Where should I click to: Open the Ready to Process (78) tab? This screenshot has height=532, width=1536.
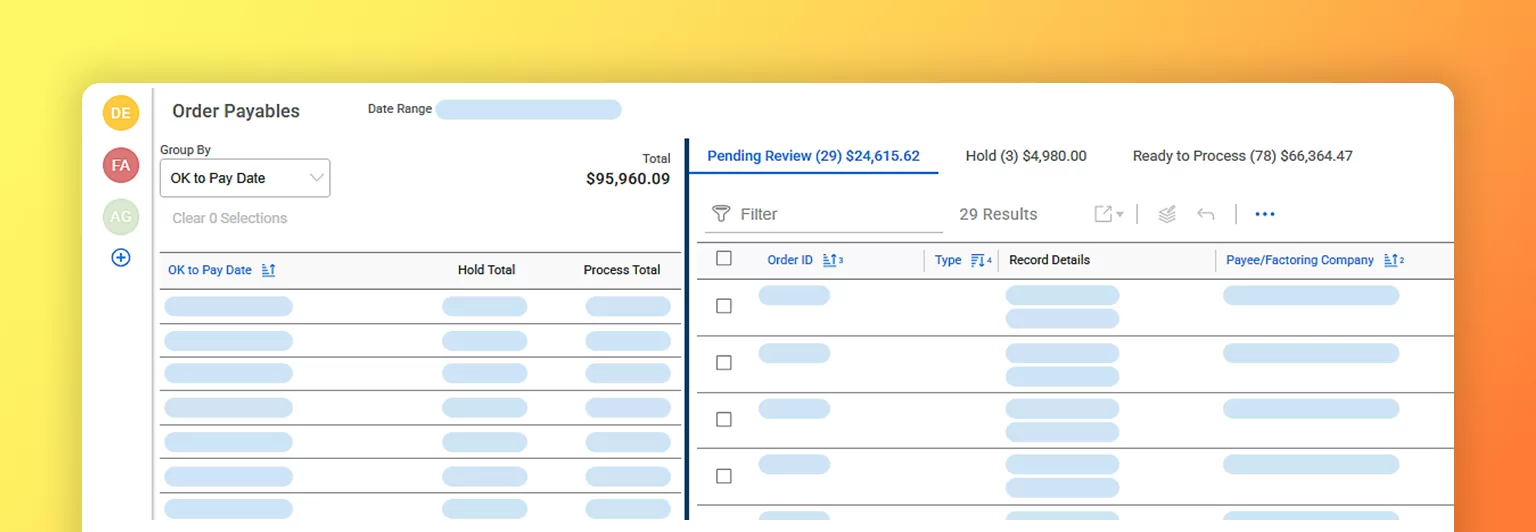coord(1242,156)
